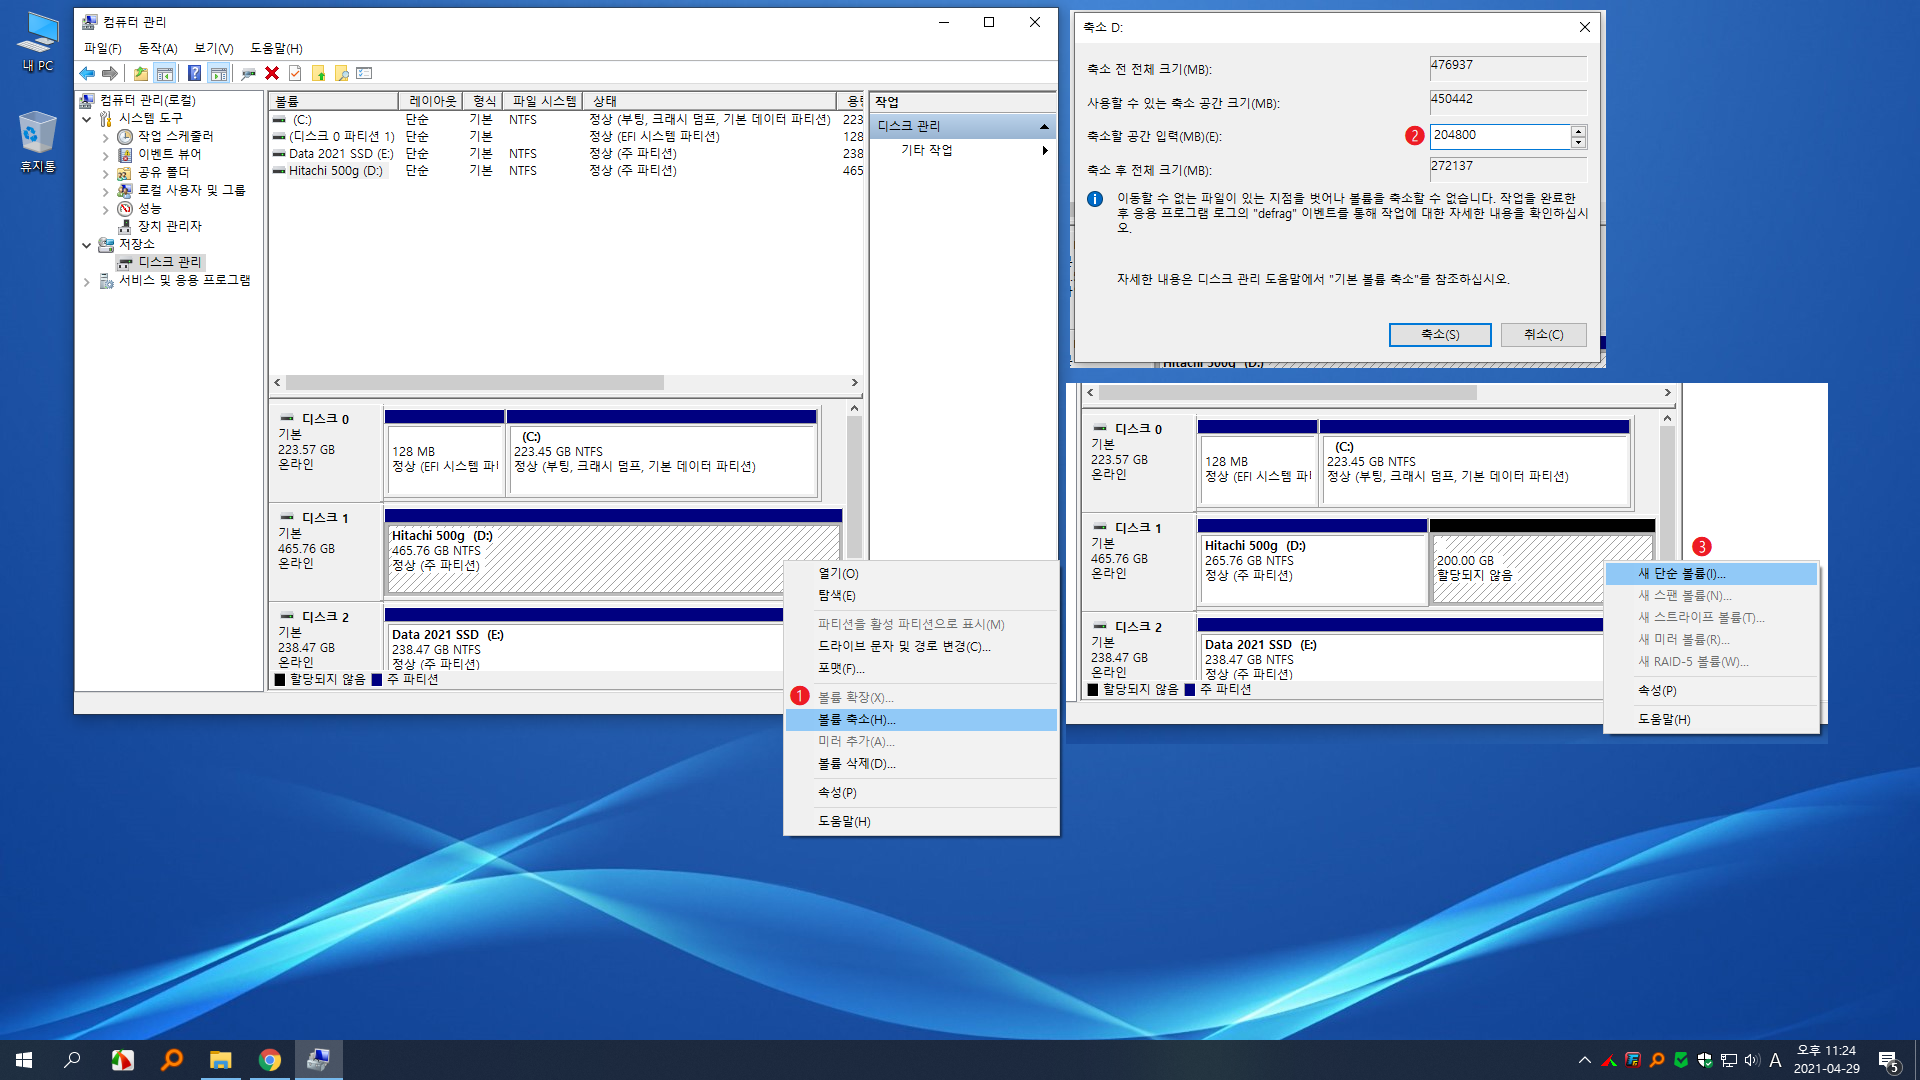
Task: Click the 200.00 GB unallocated partition block
Action: pyautogui.click(x=1541, y=561)
